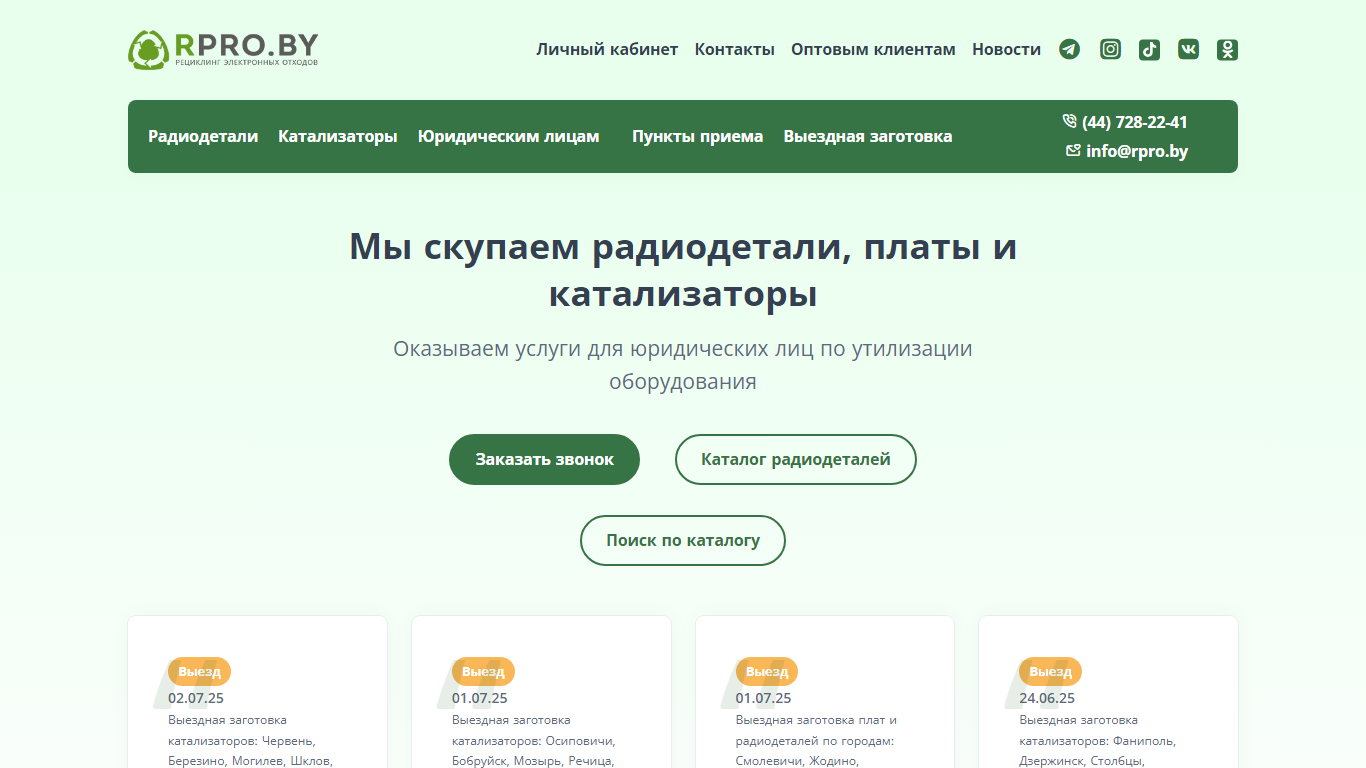Open Выездная заготовка section
1366x768 pixels.
pos(868,136)
